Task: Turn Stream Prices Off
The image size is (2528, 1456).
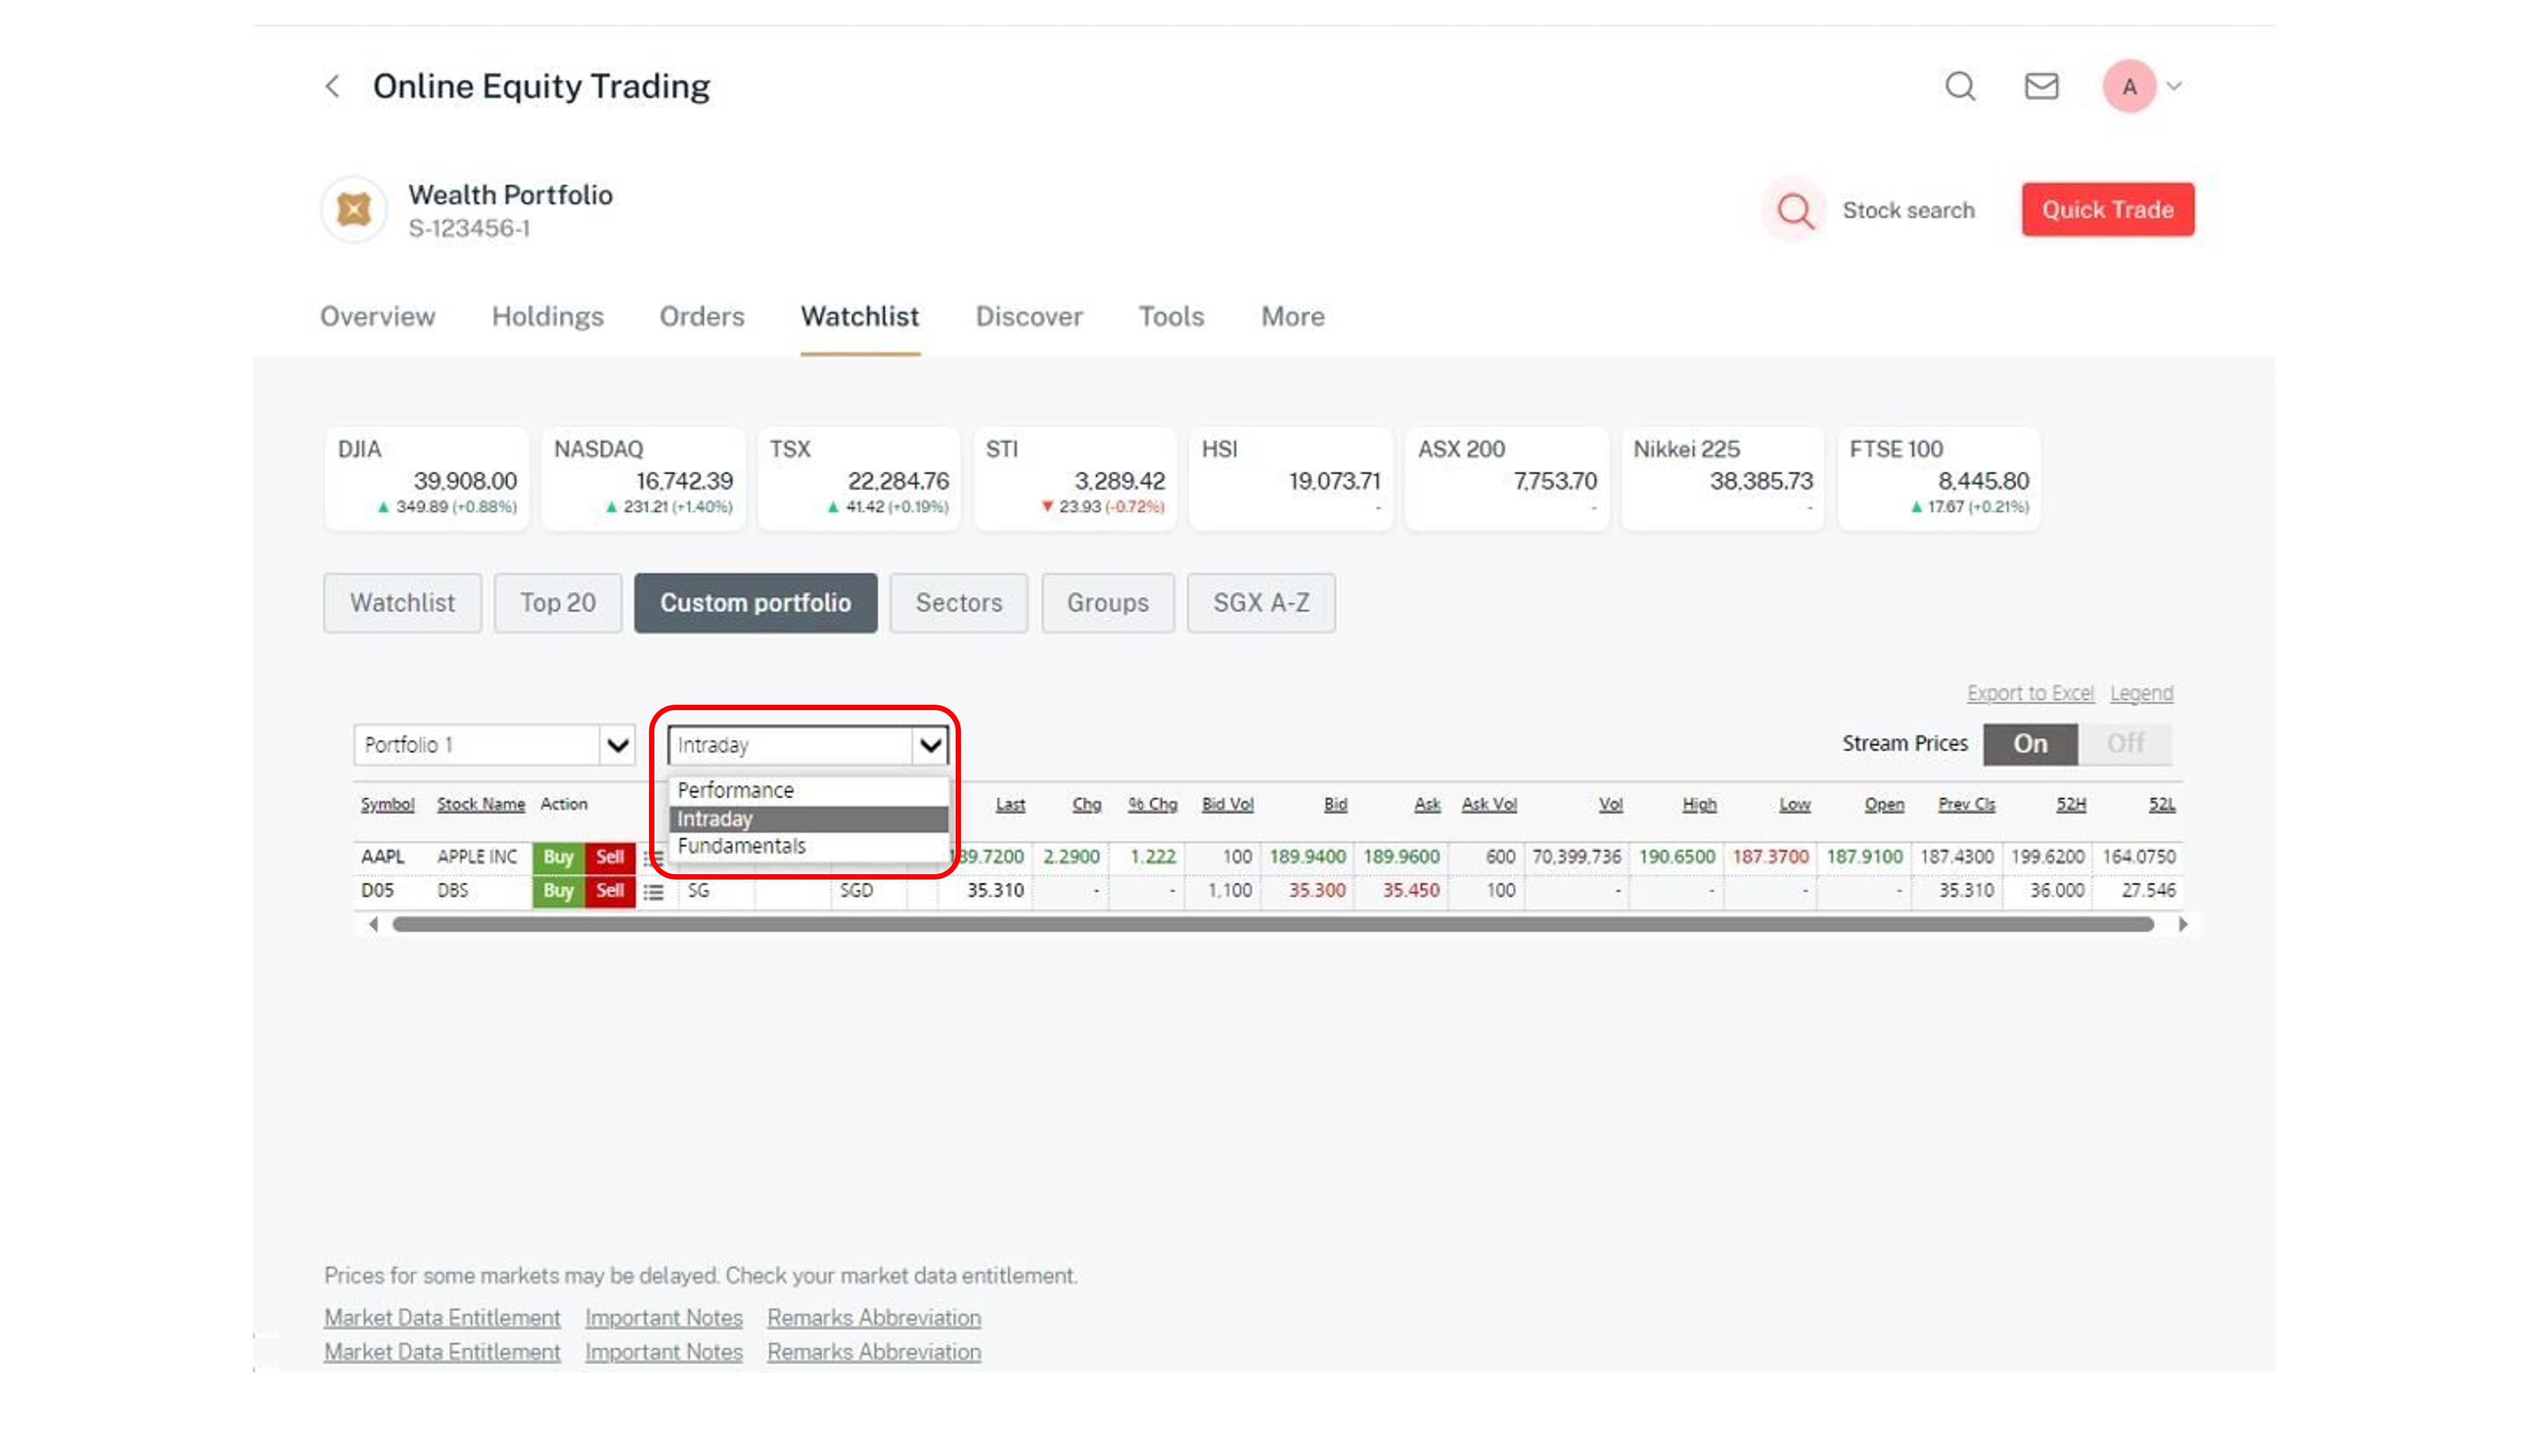Action: click(x=2125, y=744)
